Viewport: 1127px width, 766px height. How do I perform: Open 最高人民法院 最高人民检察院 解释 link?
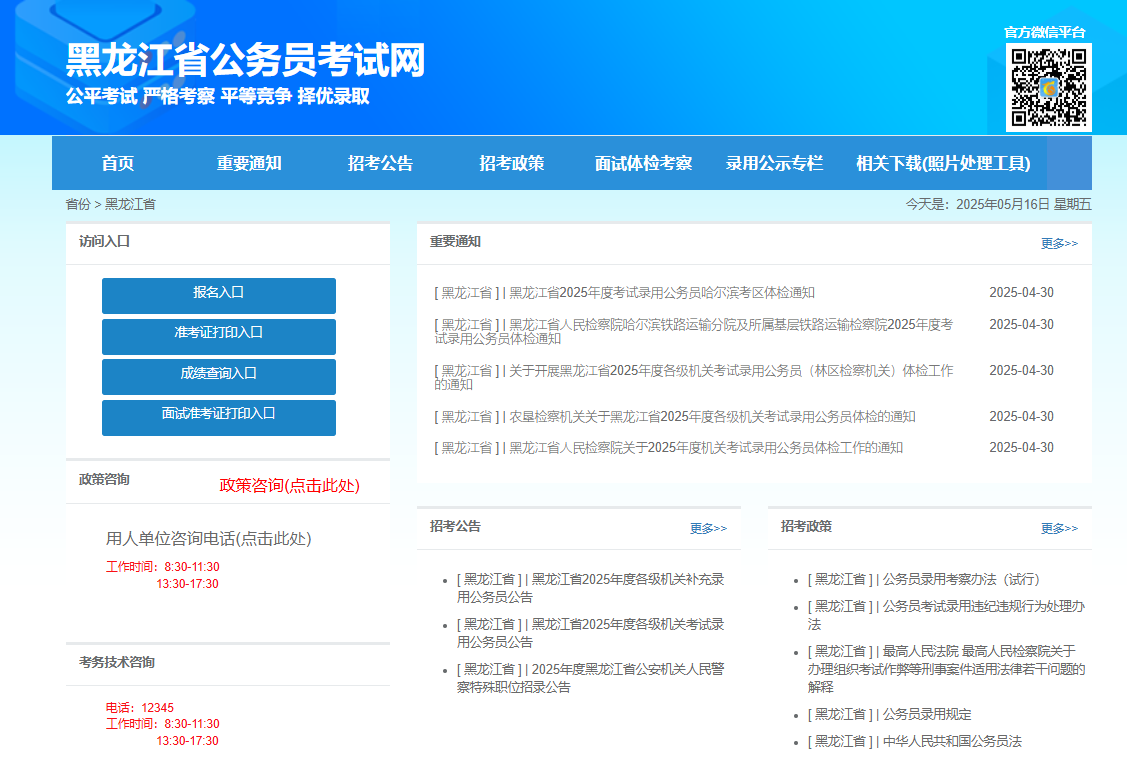[x=947, y=669]
